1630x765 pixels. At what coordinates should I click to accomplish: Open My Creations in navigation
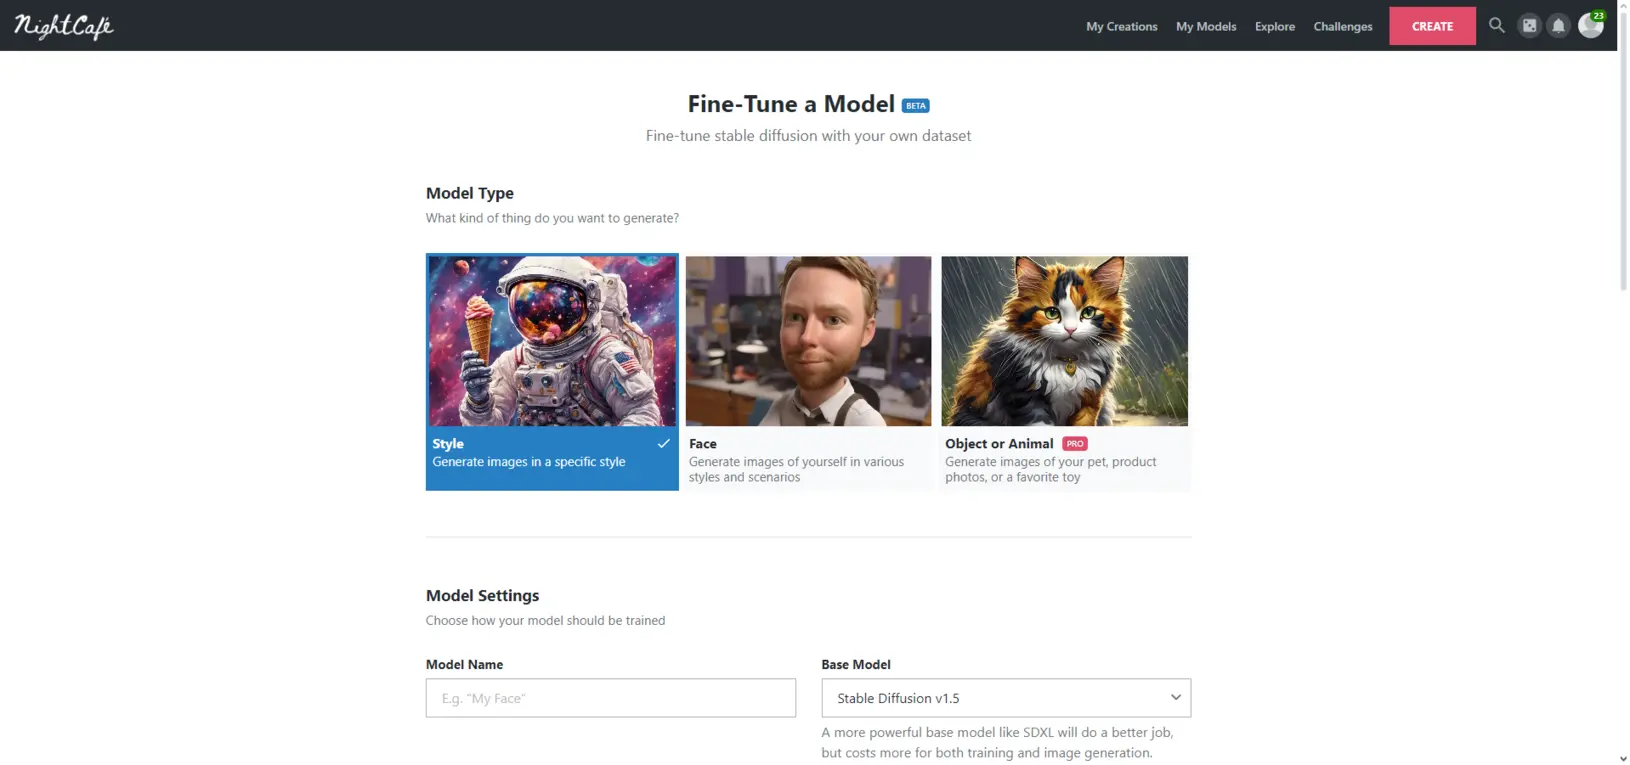(x=1122, y=27)
